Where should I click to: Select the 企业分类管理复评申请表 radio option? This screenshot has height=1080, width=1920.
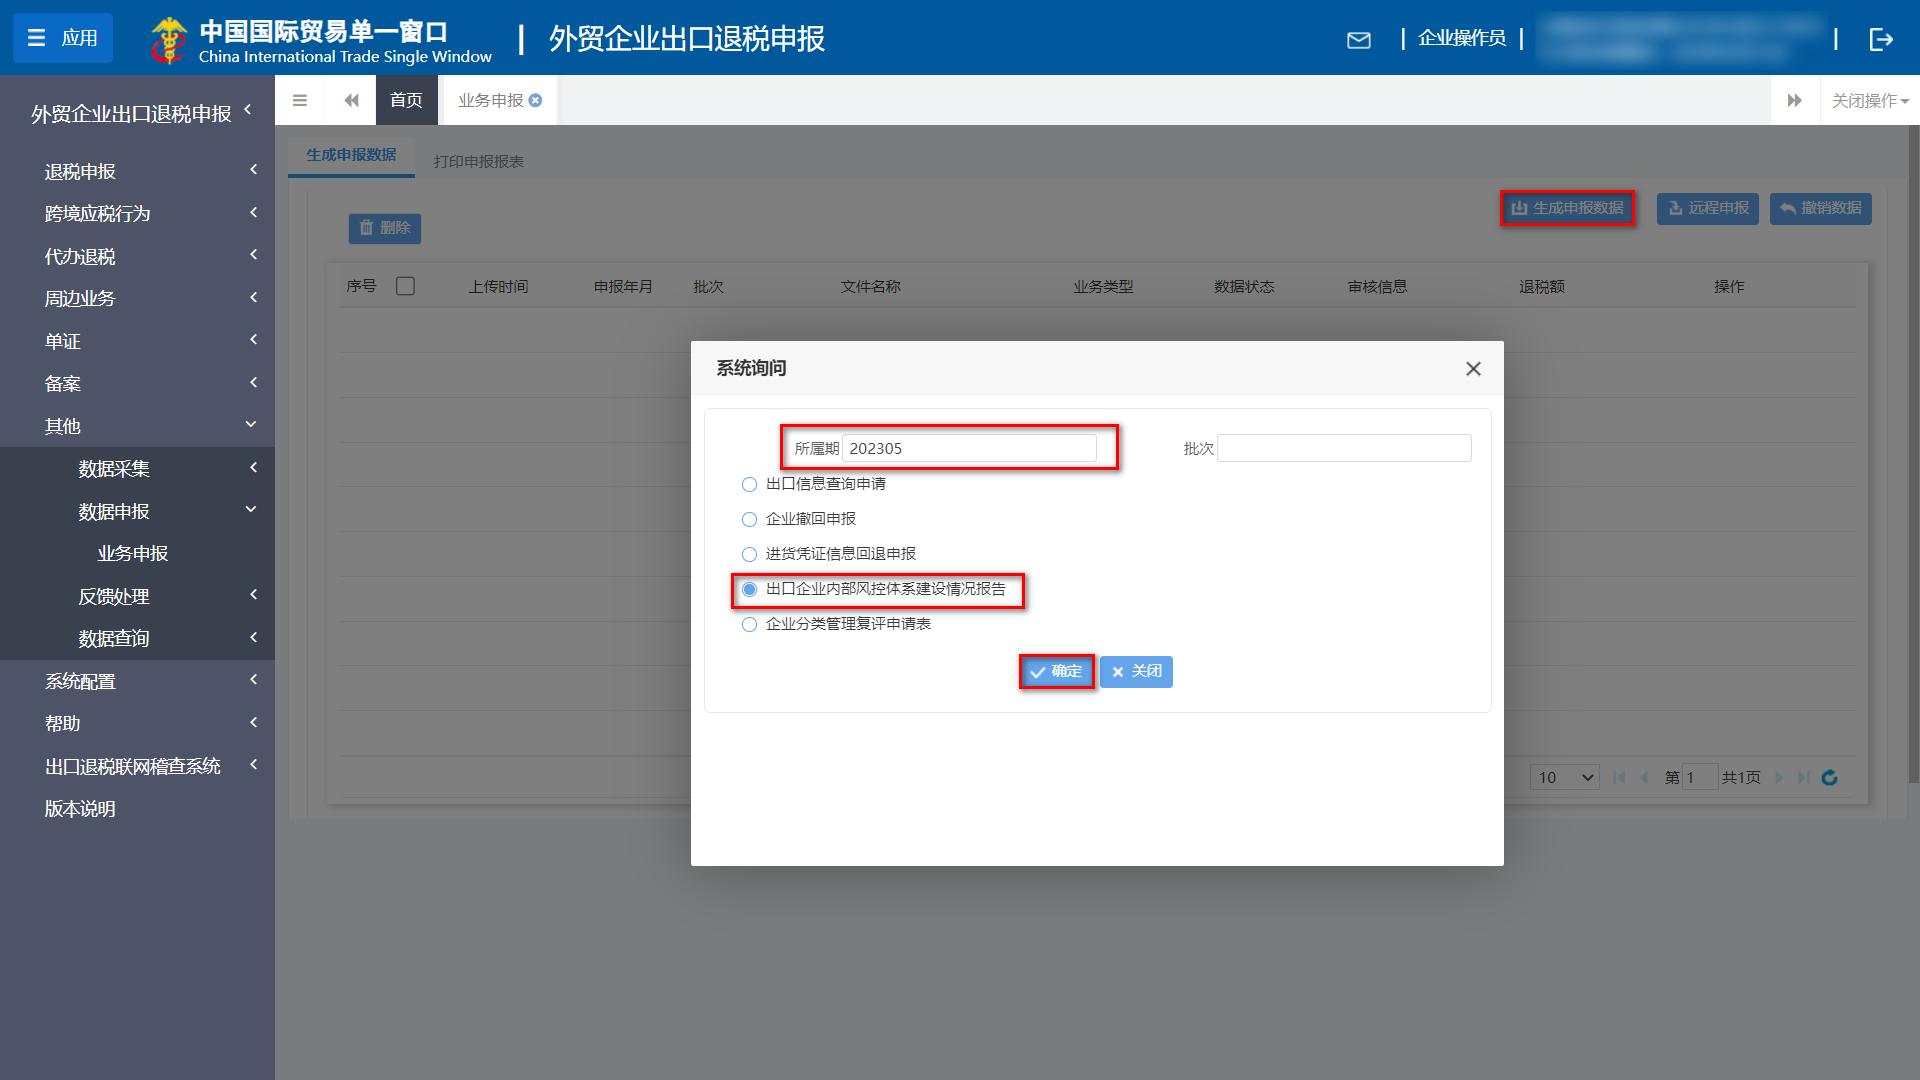pyautogui.click(x=749, y=624)
